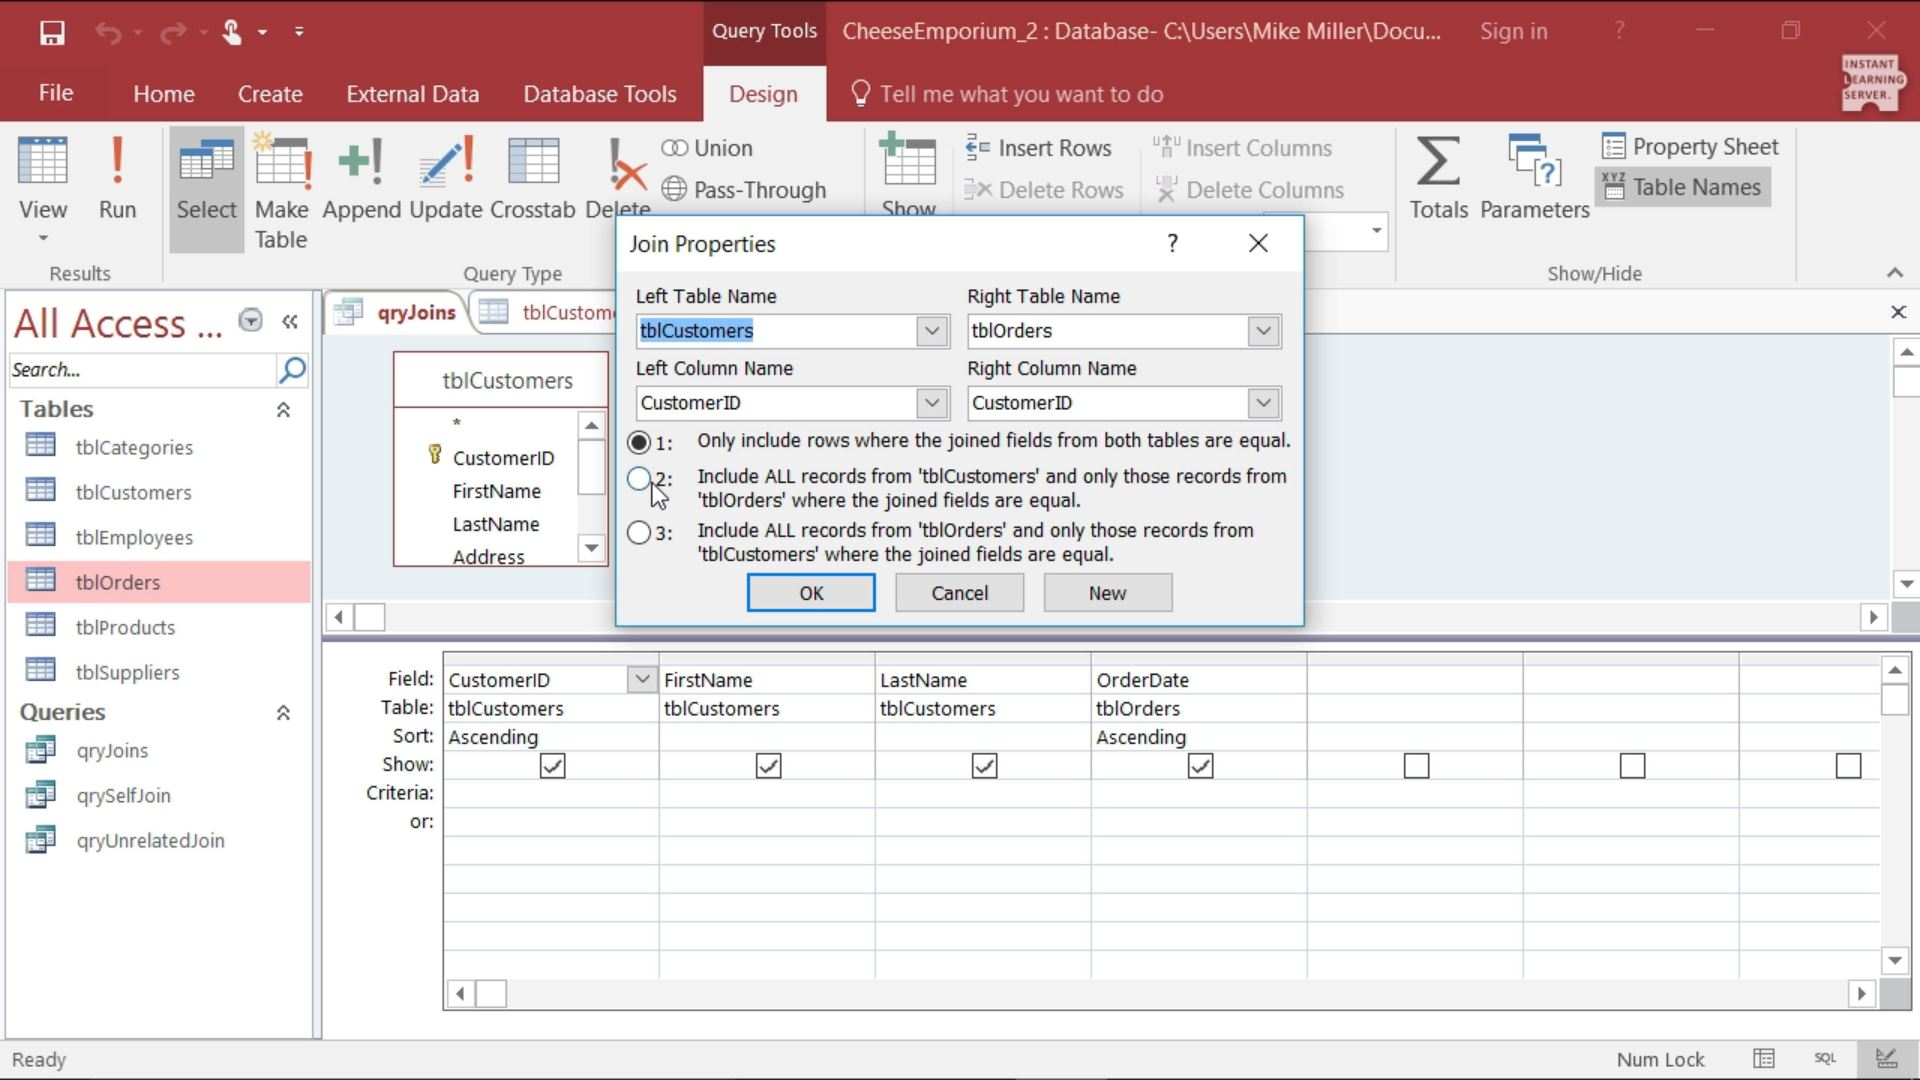Open the Left Table Name dropdown
1920x1080 pixels.
click(931, 331)
